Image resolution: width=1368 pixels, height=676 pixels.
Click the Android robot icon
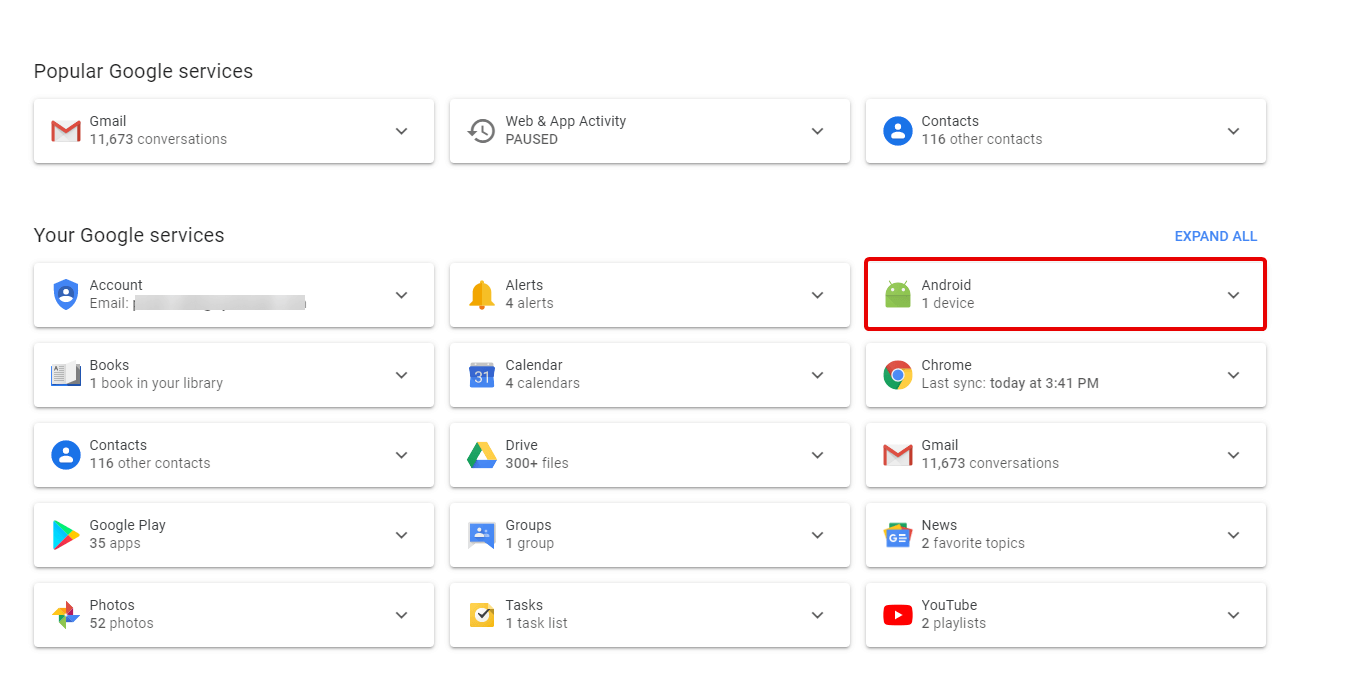coord(897,294)
